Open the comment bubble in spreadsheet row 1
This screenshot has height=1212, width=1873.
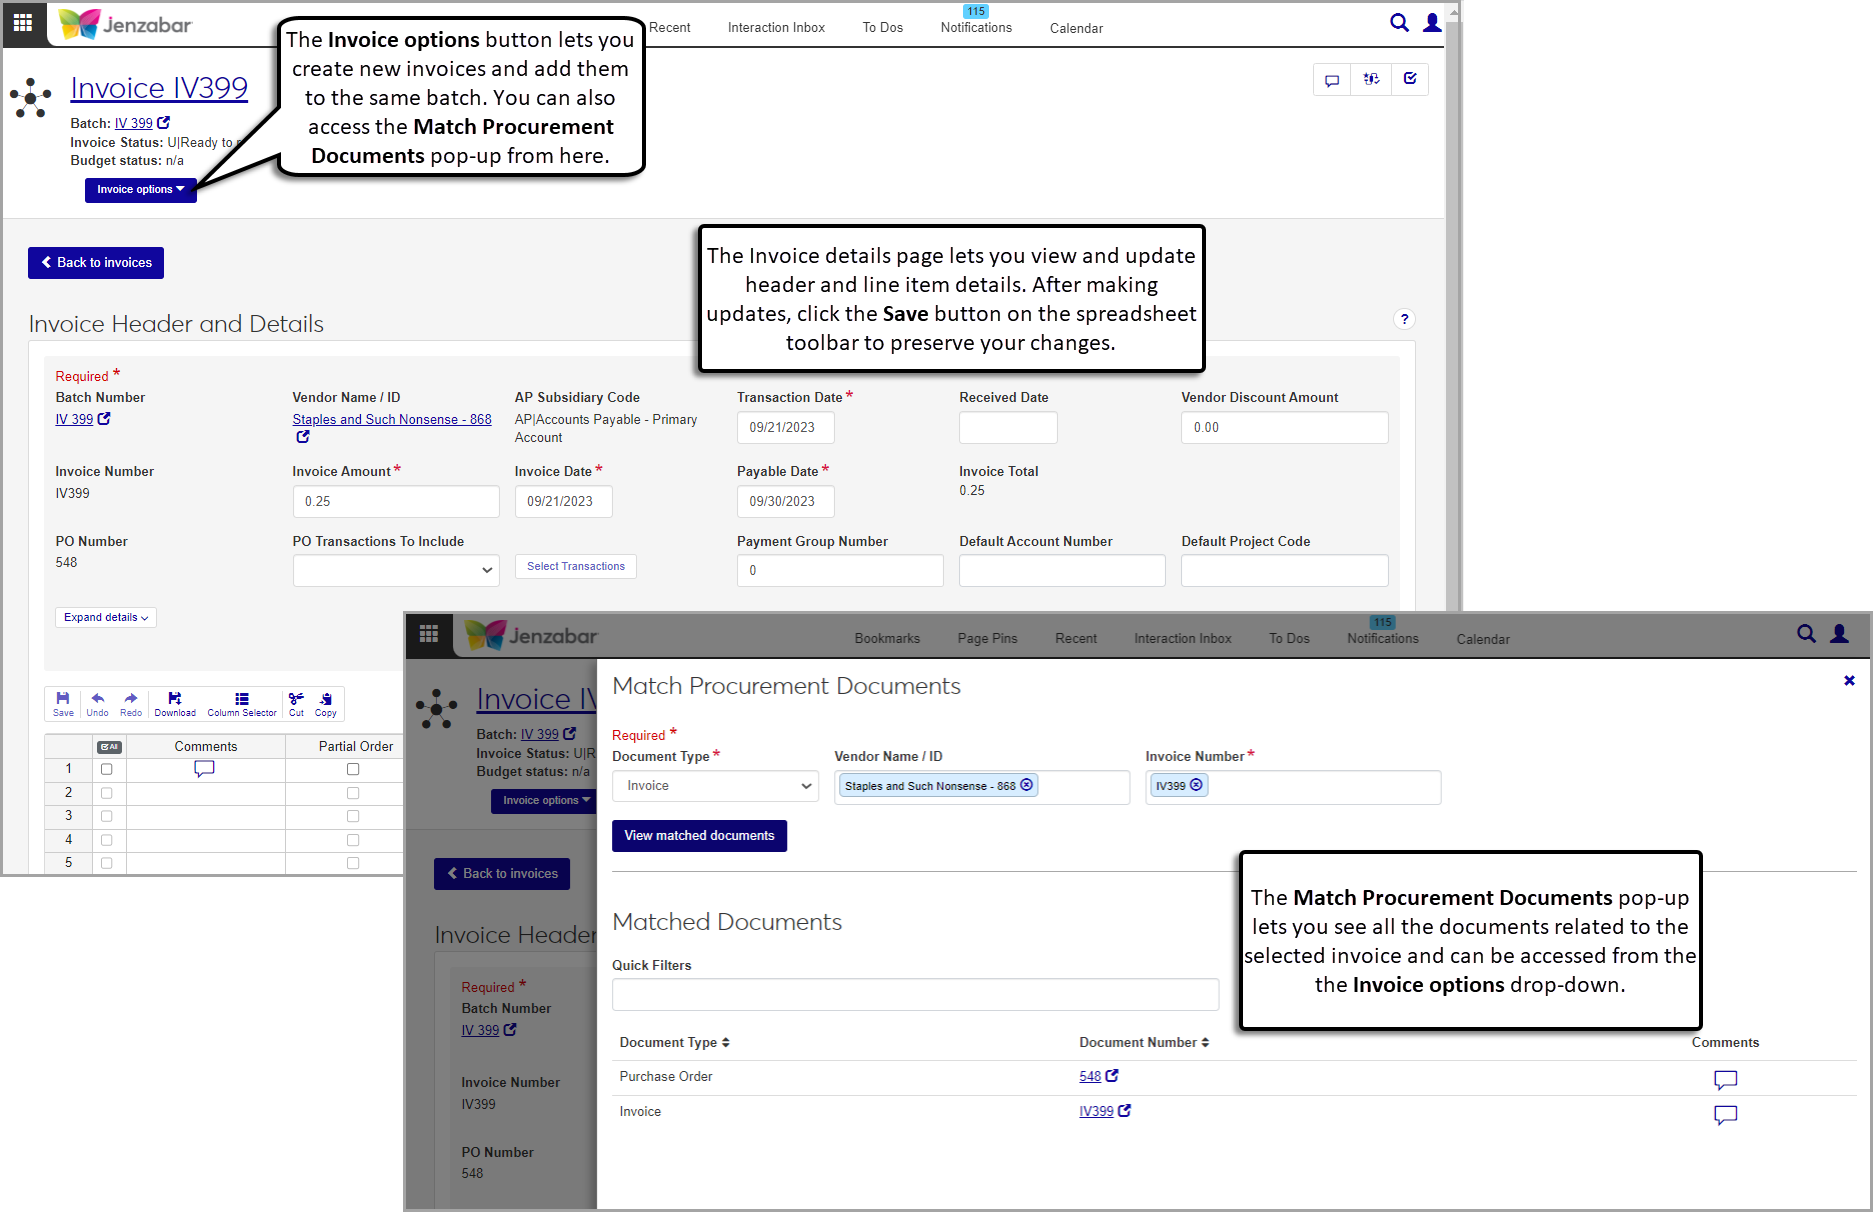pos(204,769)
